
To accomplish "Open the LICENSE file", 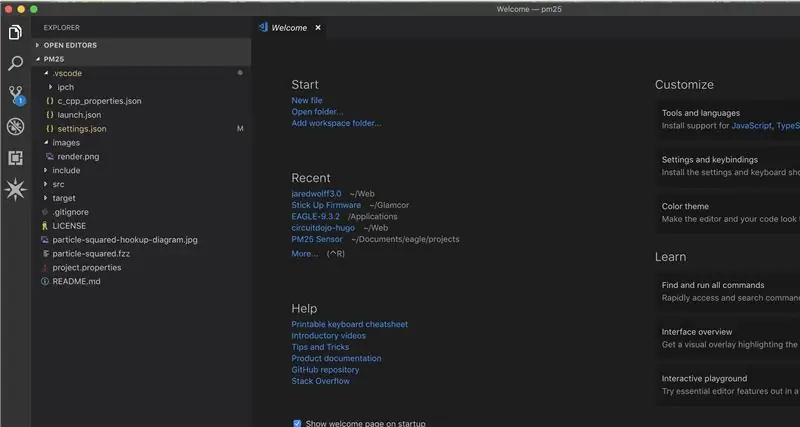I will (141, 225).
